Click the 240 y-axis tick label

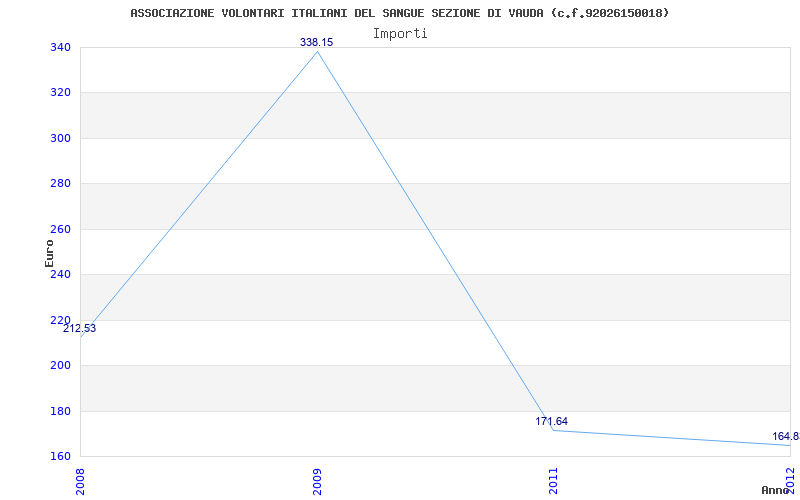point(60,274)
